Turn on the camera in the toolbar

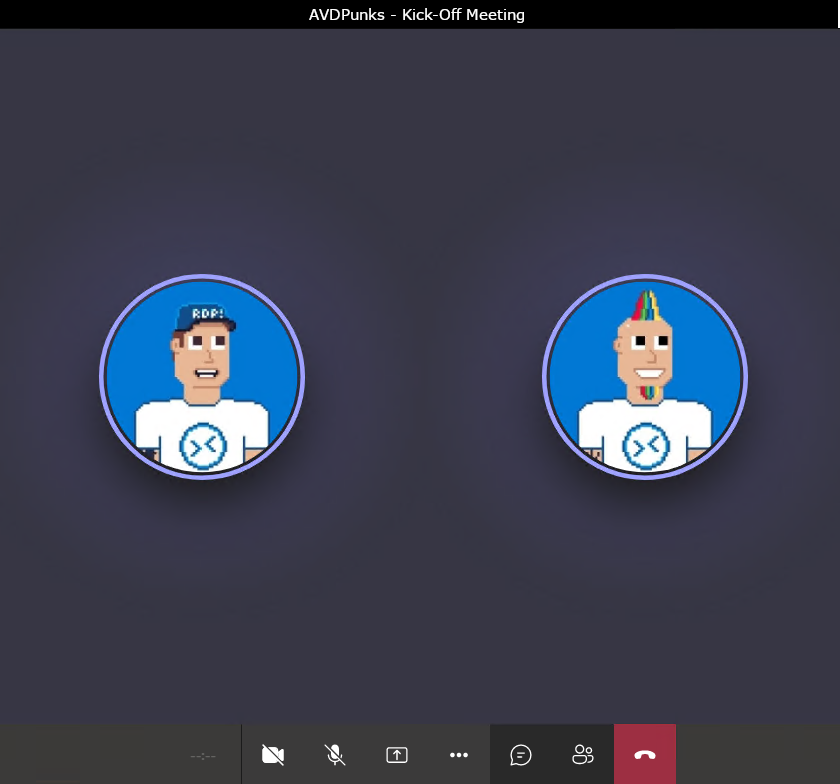[273, 755]
